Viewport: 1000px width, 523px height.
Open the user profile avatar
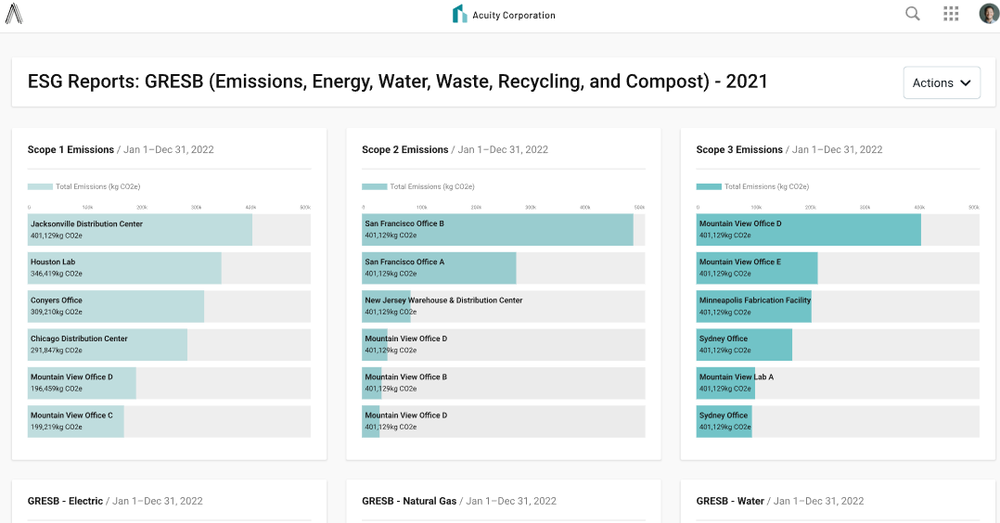988,14
